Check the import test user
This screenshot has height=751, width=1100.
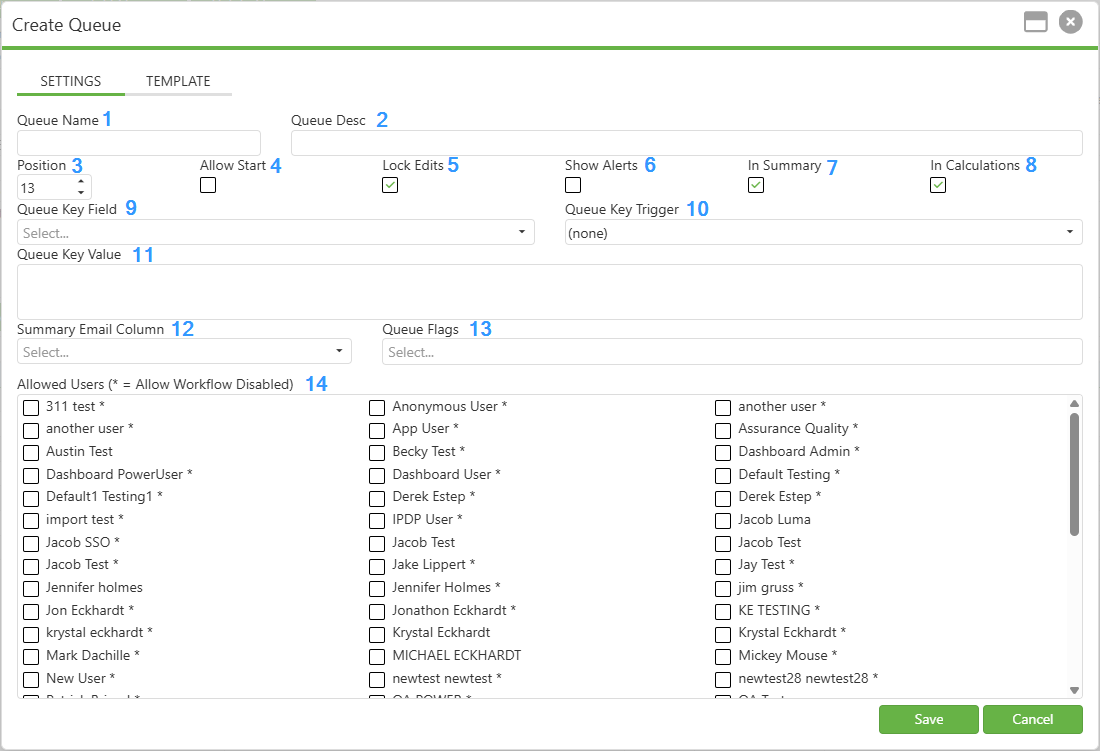31,520
